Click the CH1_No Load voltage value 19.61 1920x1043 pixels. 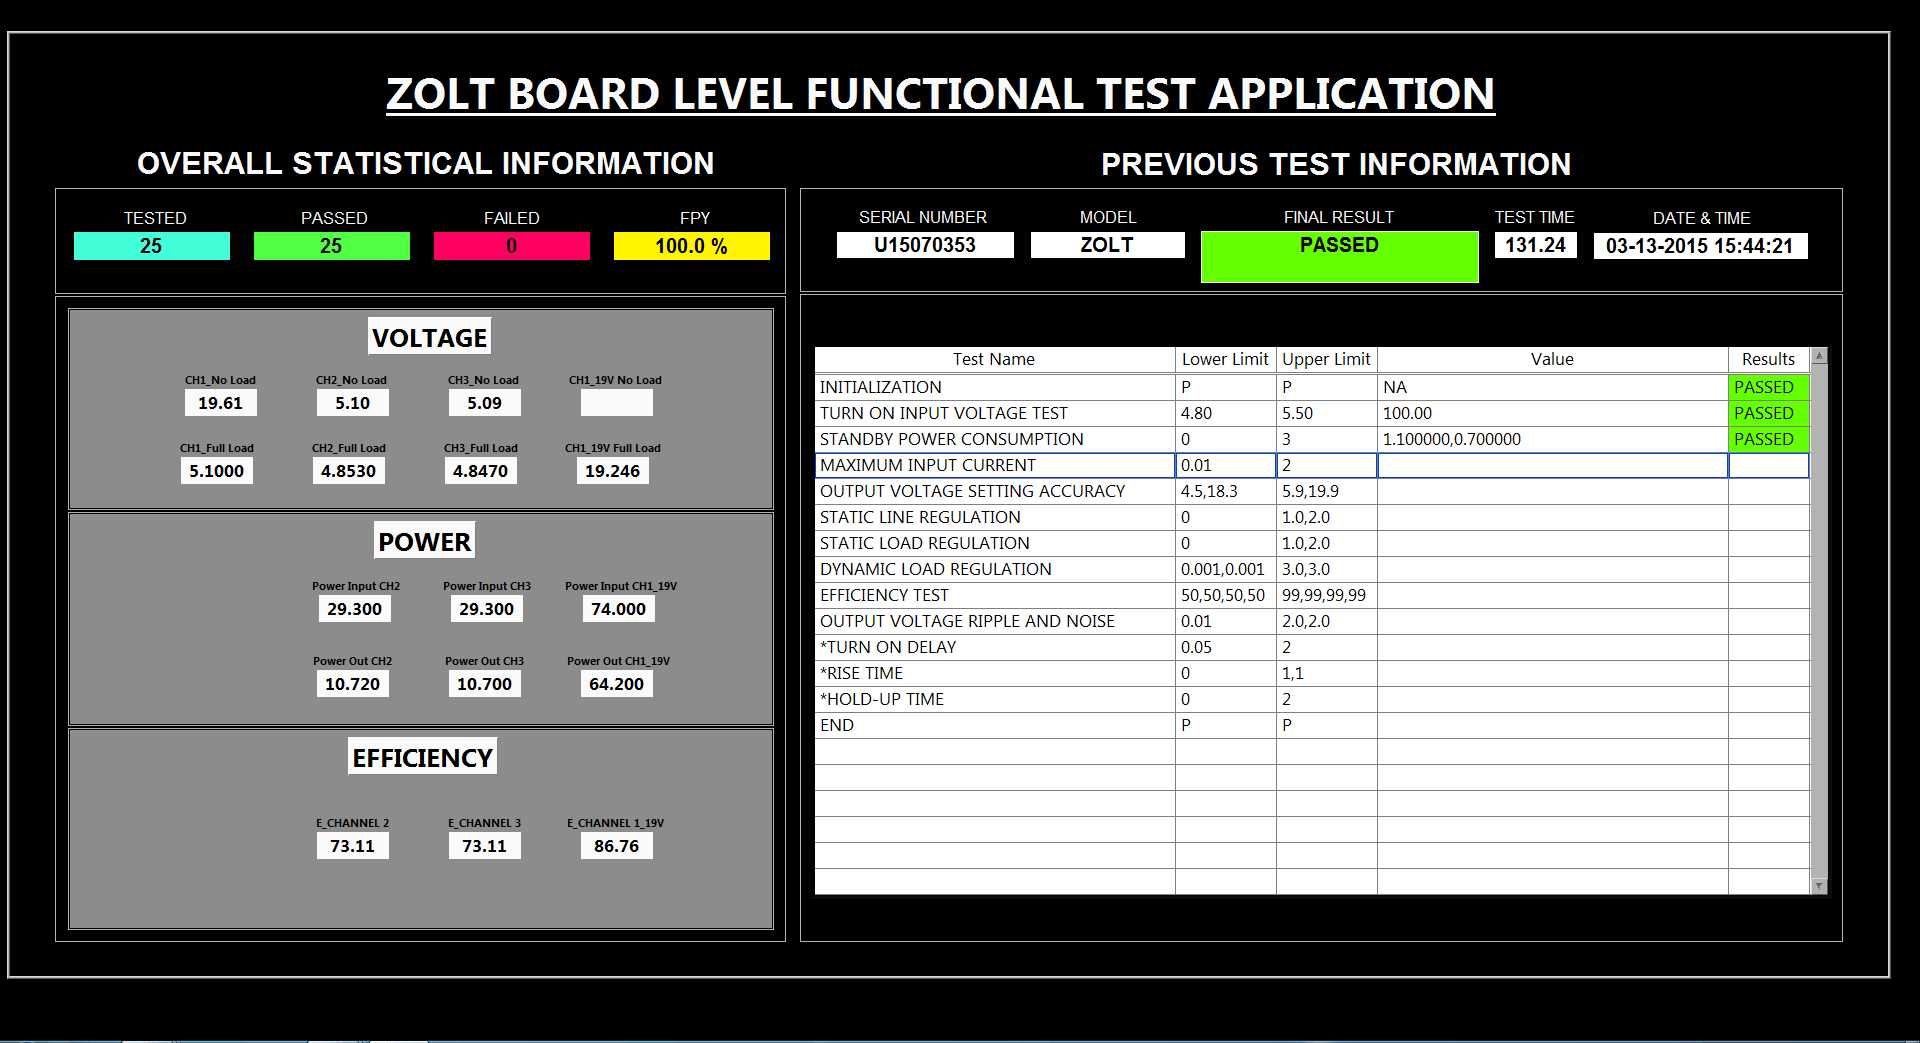(221, 403)
